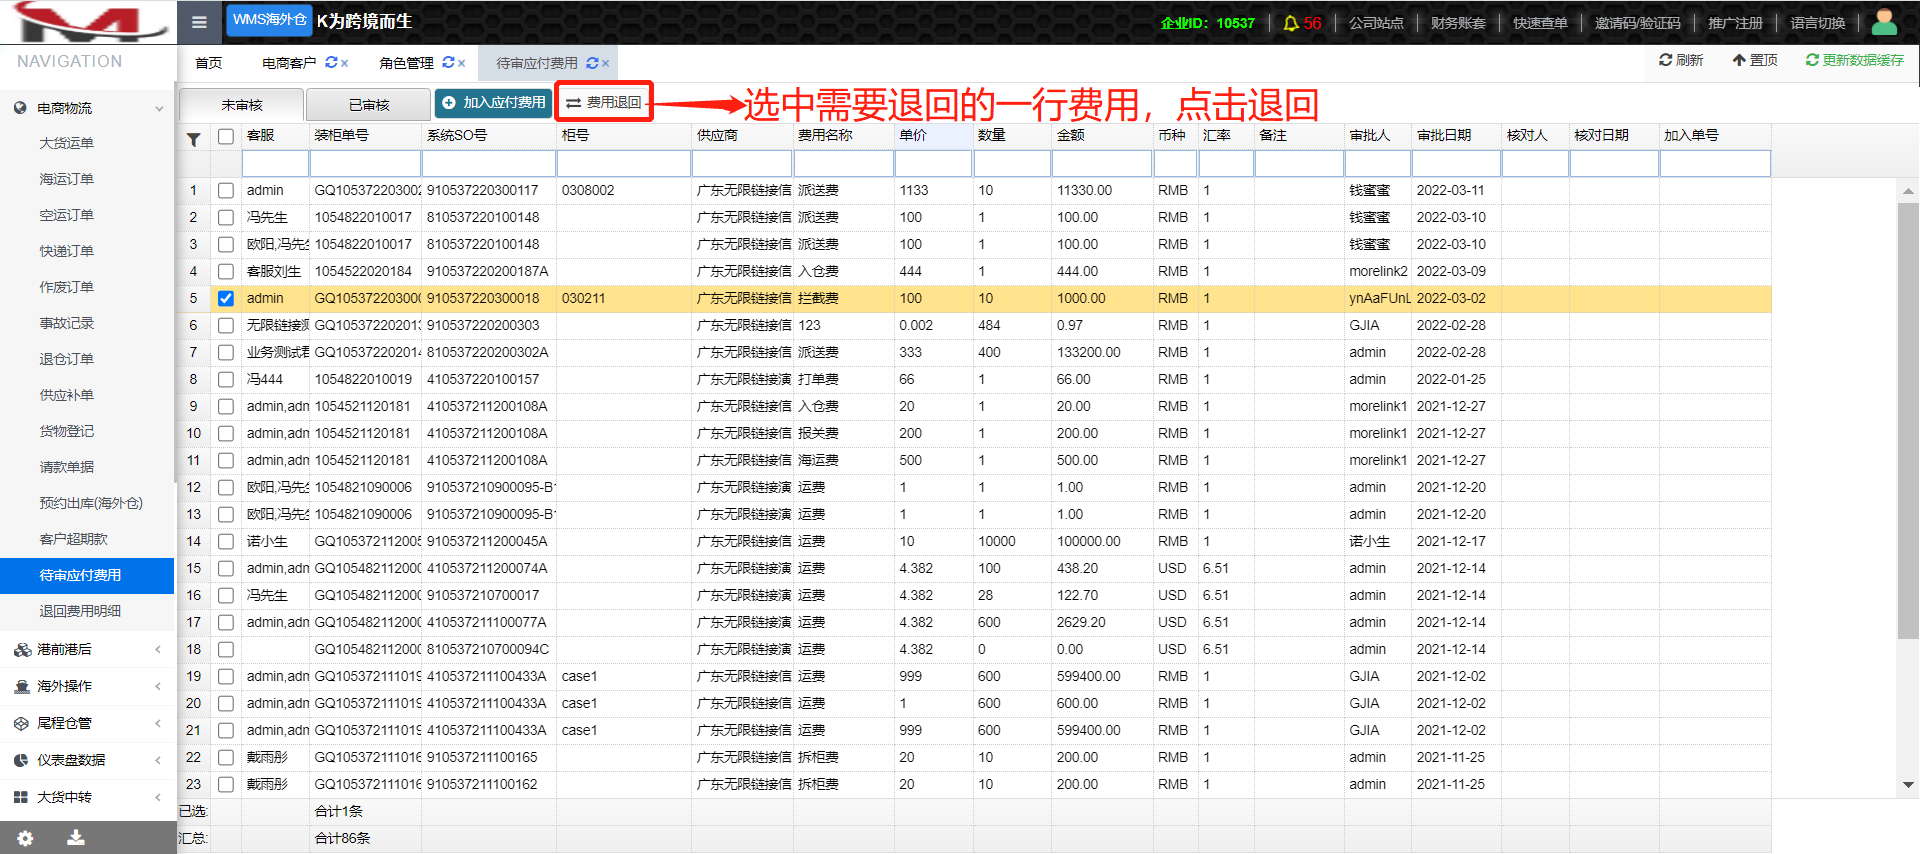1920x854 pixels.
Task: Click the hamburger menu toggle icon
Action: (199, 22)
